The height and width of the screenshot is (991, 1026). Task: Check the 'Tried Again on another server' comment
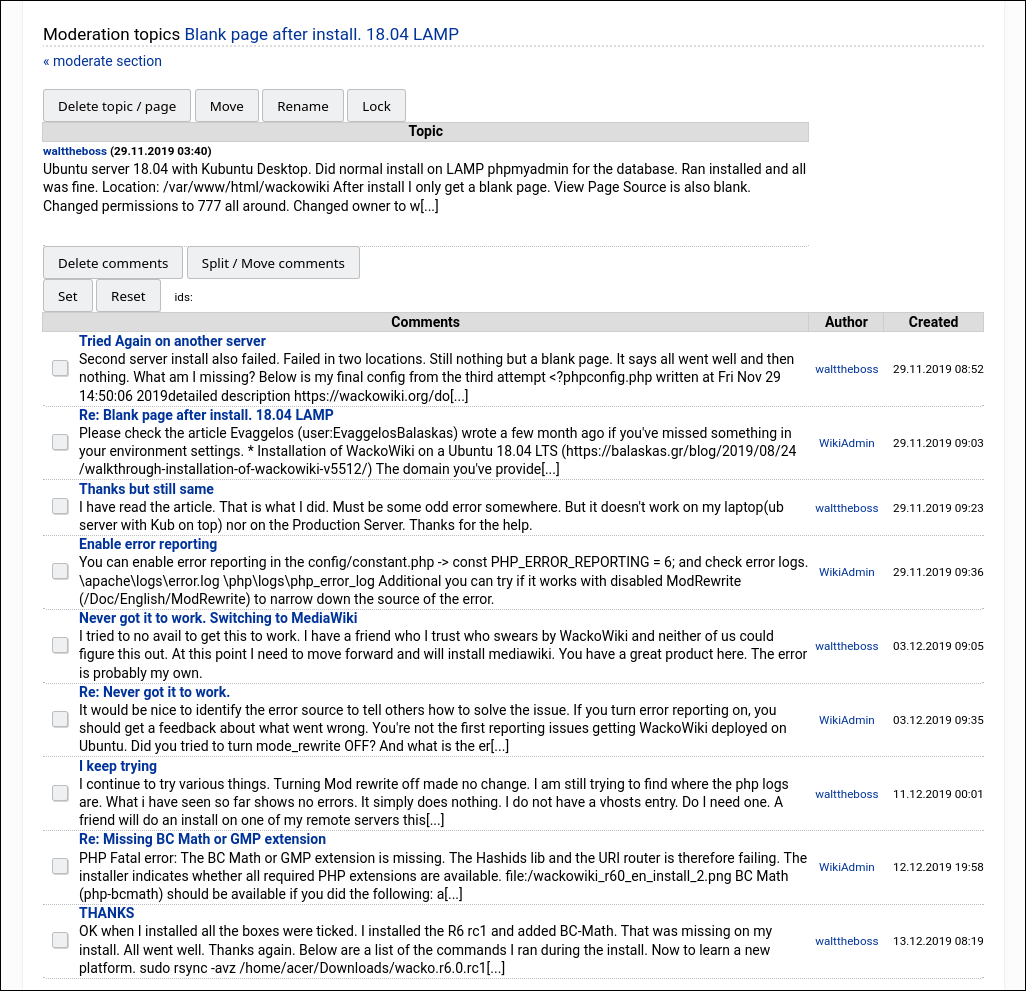click(60, 368)
